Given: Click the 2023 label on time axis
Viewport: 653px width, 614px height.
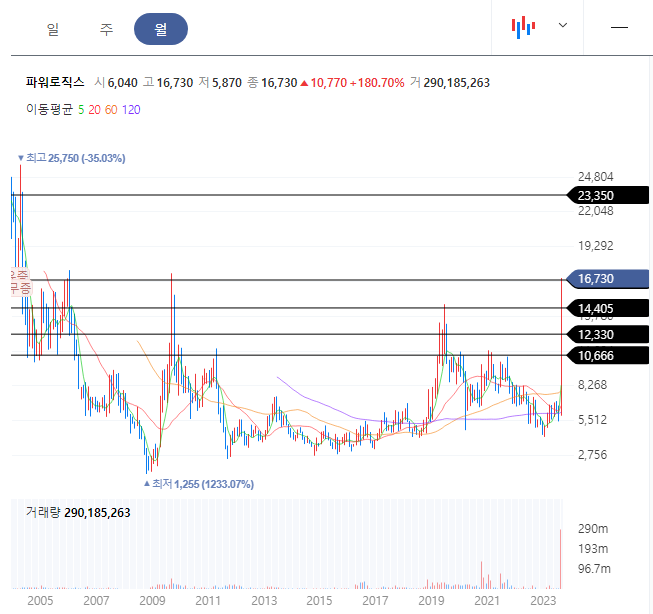Looking at the screenshot, I should (543, 601).
